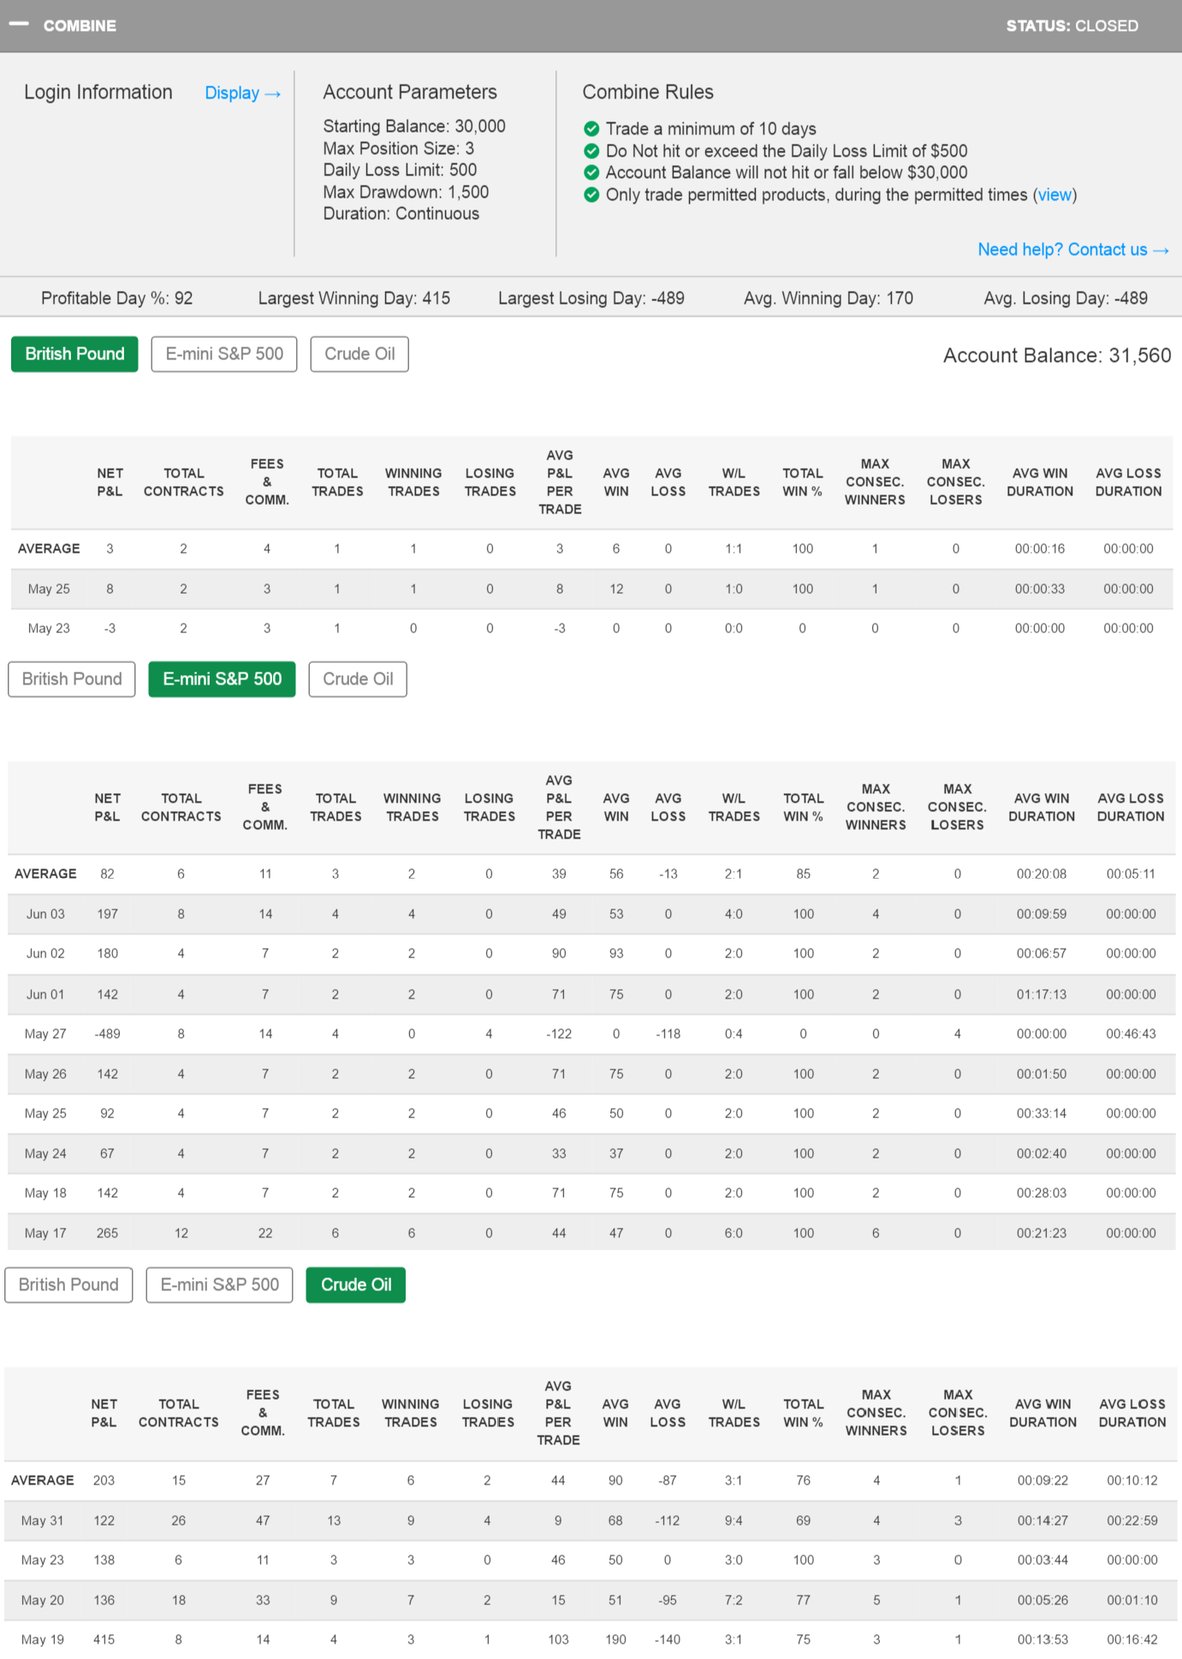The width and height of the screenshot is (1182, 1659).
Task: Select the green Crude Oil button
Action: click(x=356, y=1285)
